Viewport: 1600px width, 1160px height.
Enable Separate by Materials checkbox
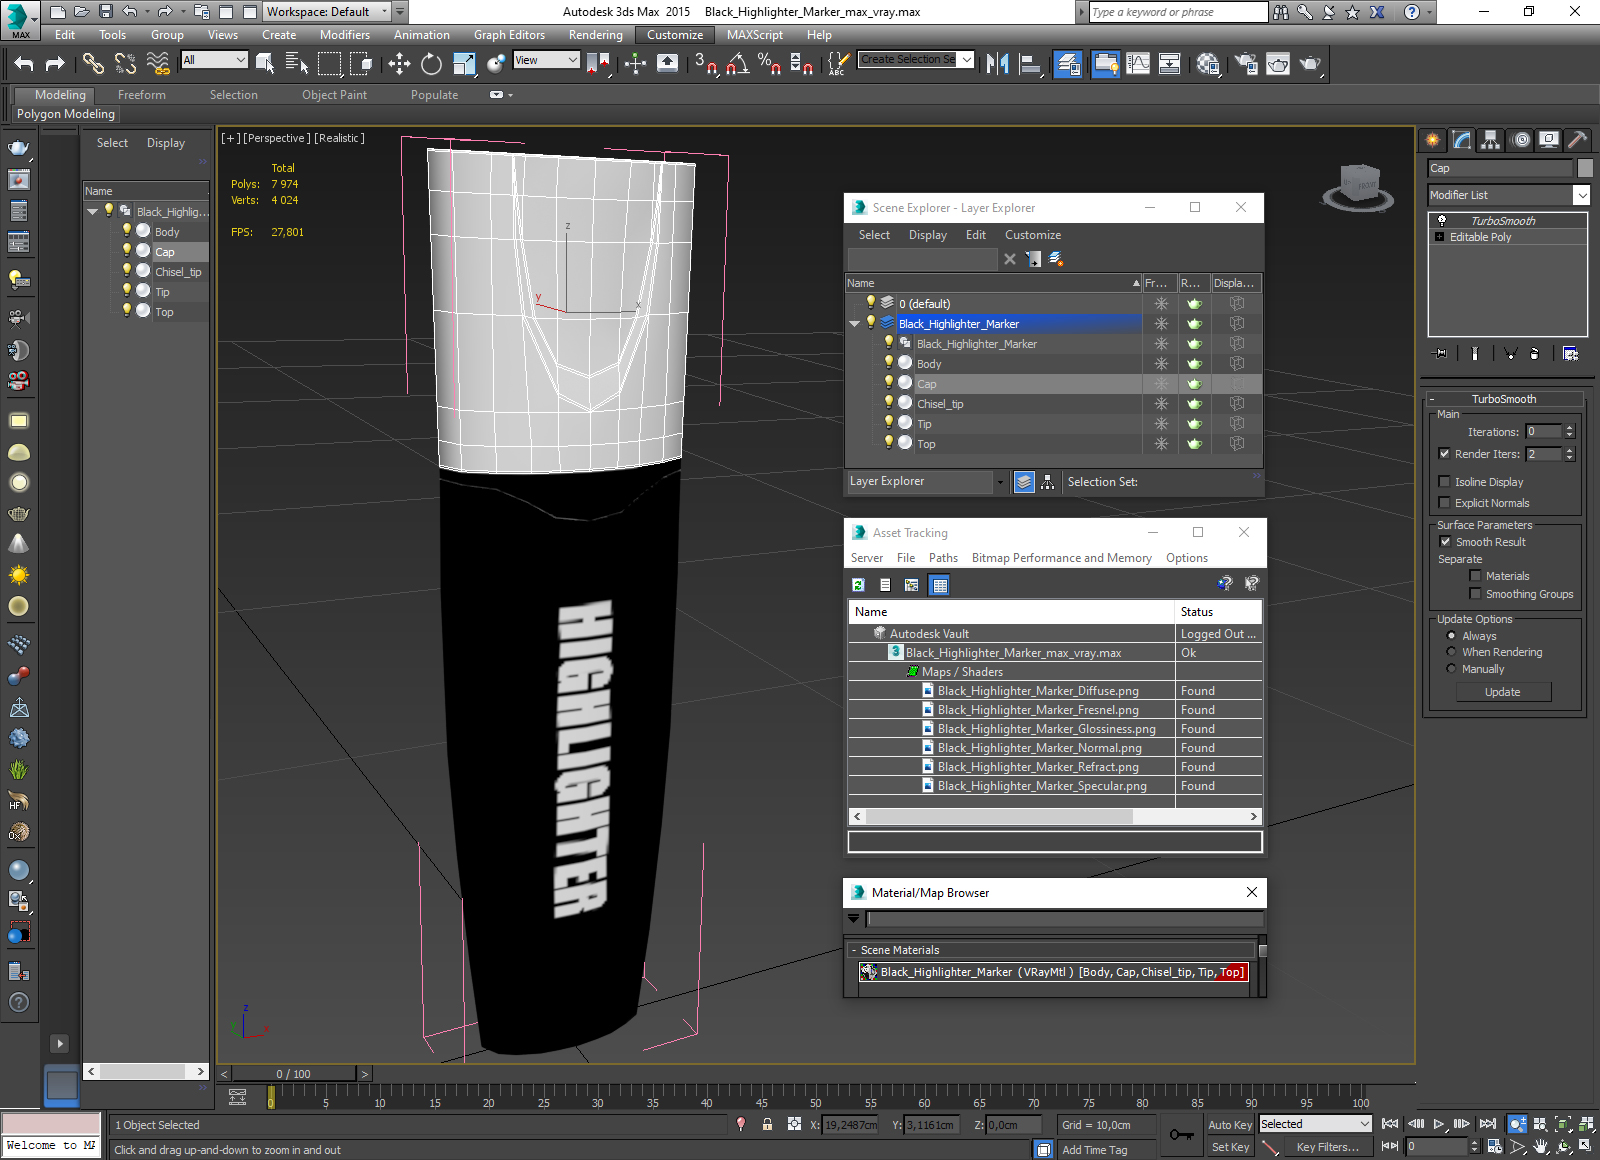point(1475,576)
